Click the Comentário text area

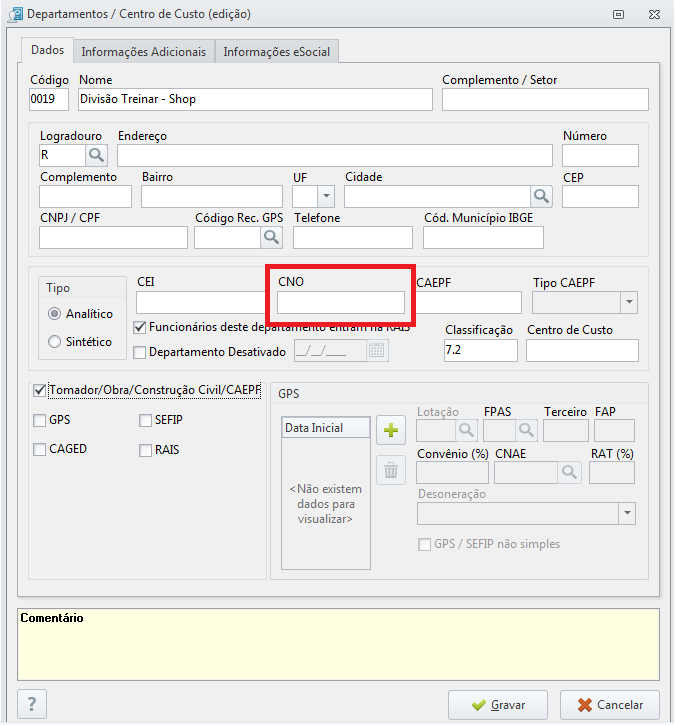click(338, 645)
